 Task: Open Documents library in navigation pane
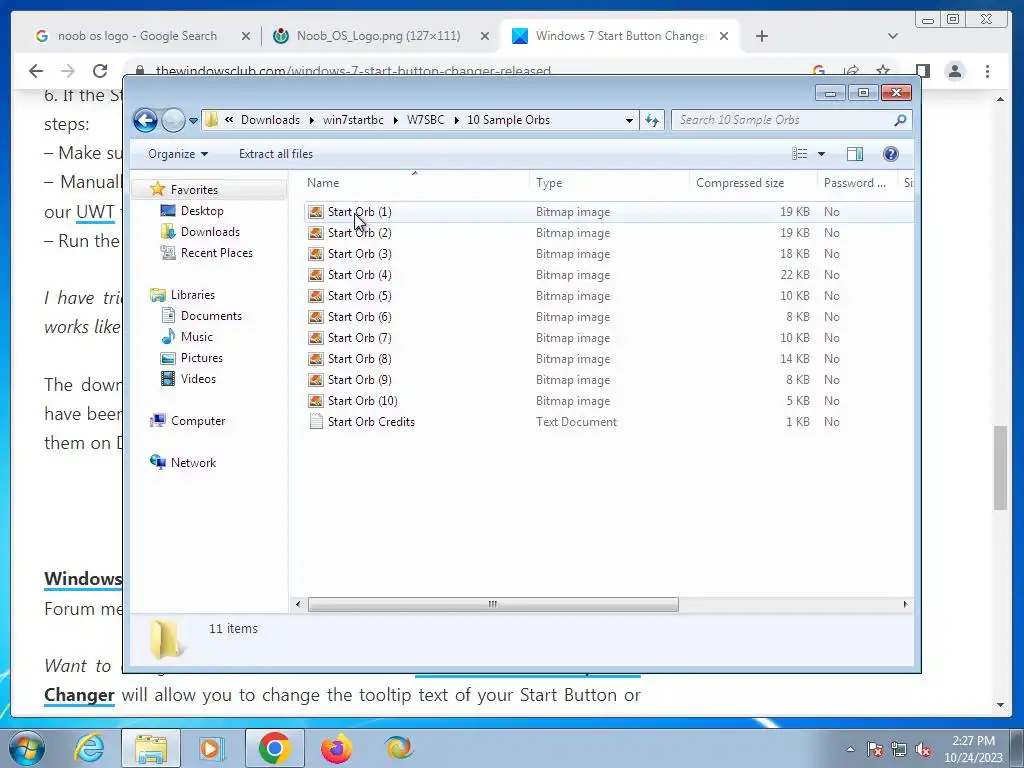click(211, 316)
